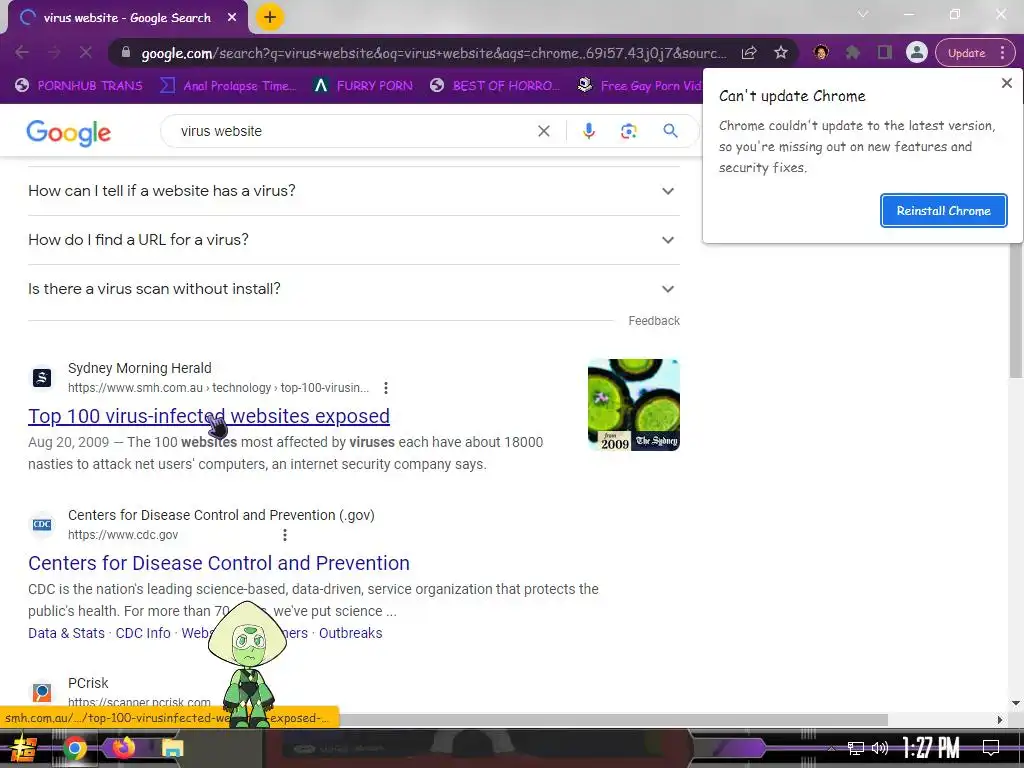The image size is (1024, 768).
Task: Focus the Google search text box
Action: [x=353, y=131]
